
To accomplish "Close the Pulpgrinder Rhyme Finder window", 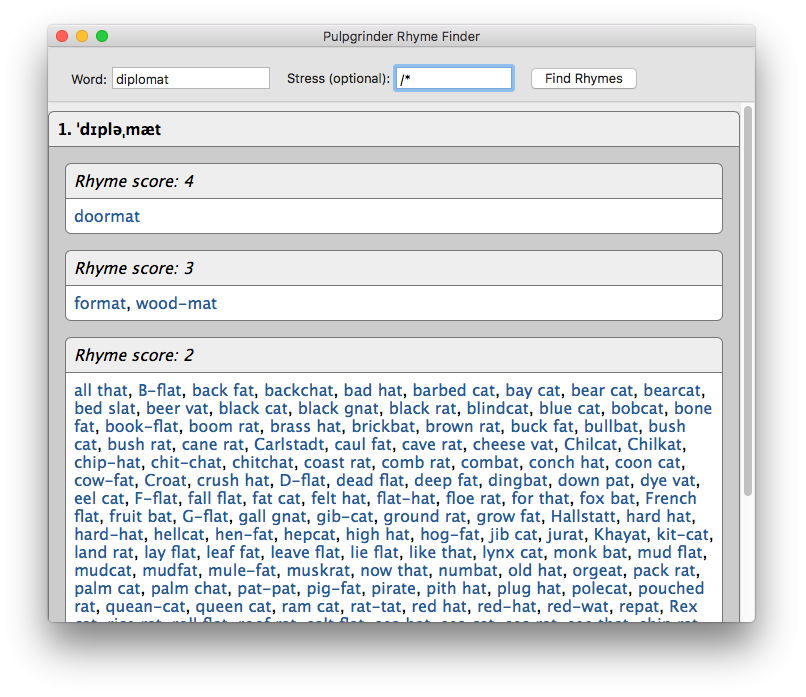I will coord(62,36).
